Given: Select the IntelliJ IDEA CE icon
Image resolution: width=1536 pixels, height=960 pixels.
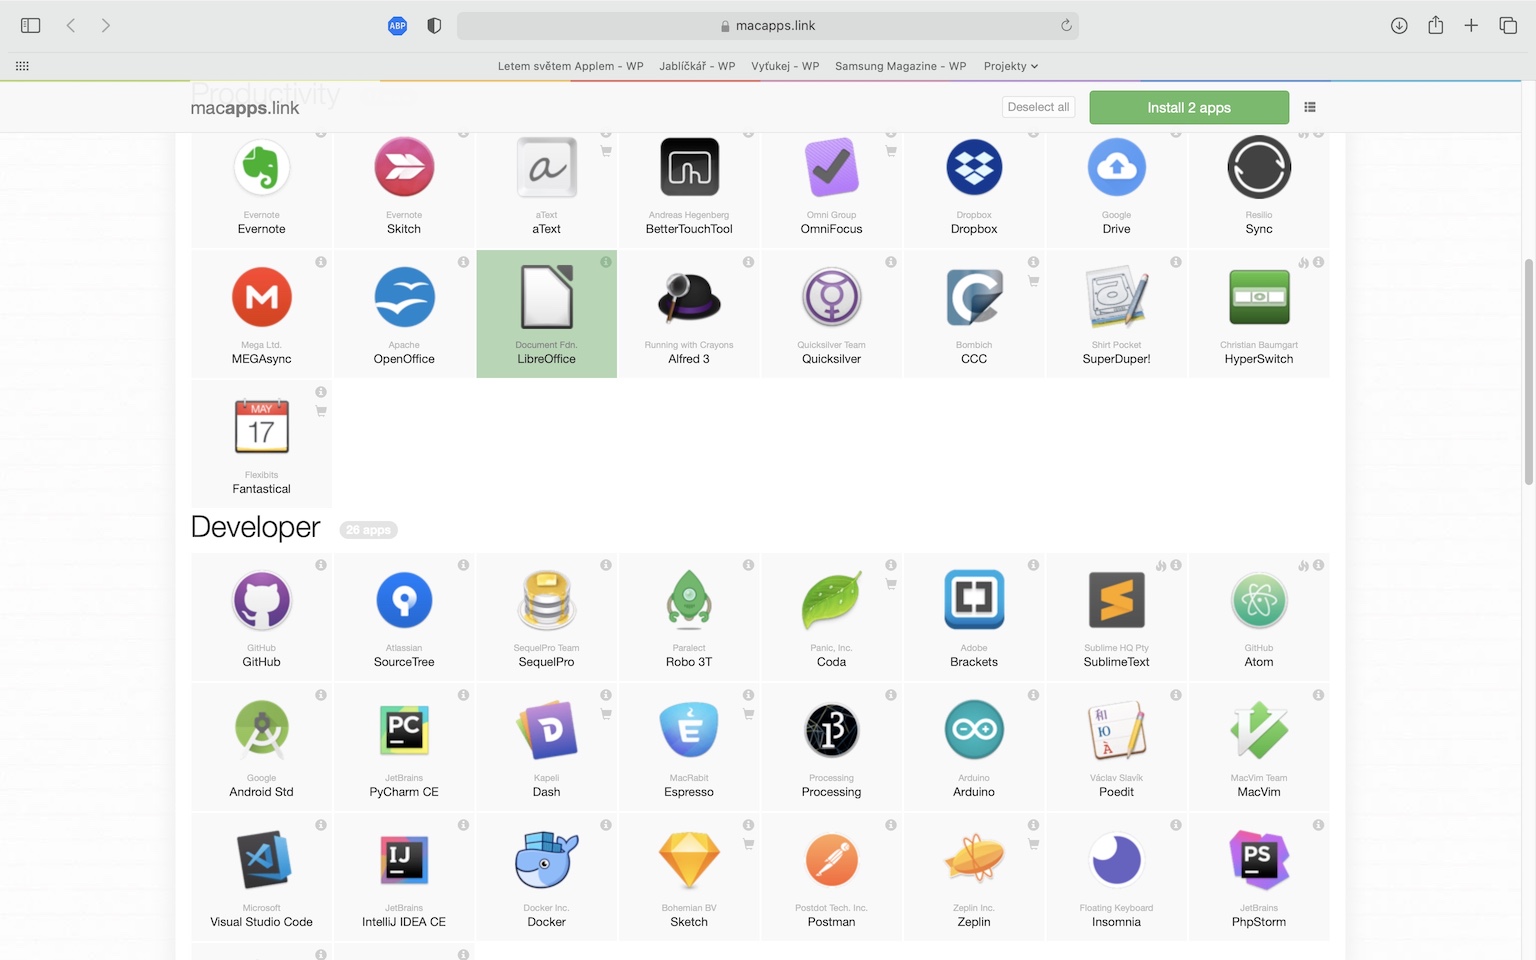Looking at the screenshot, I should coord(404,860).
